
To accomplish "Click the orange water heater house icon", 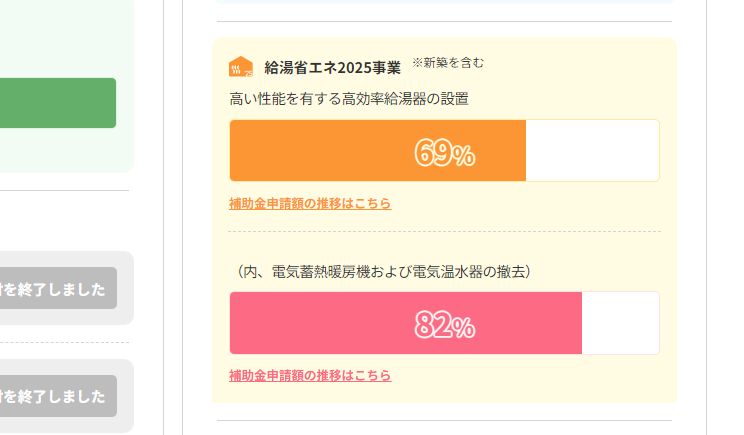I will 240,67.
